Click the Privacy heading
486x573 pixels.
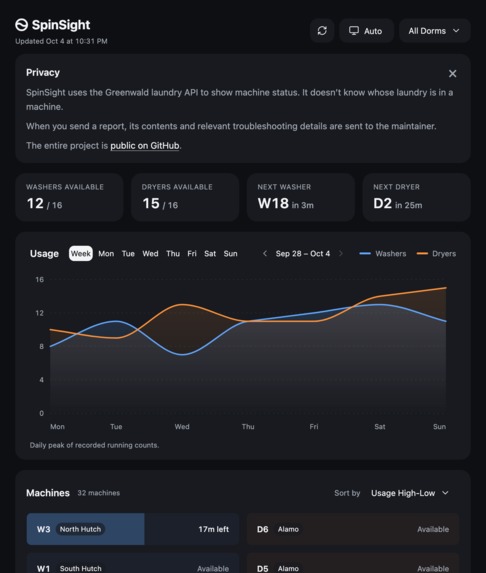click(43, 73)
